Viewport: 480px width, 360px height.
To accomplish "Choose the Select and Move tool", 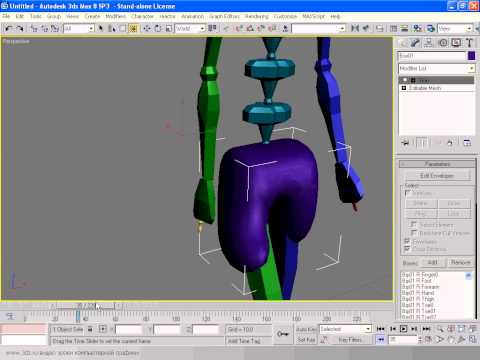I will (x=147, y=29).
